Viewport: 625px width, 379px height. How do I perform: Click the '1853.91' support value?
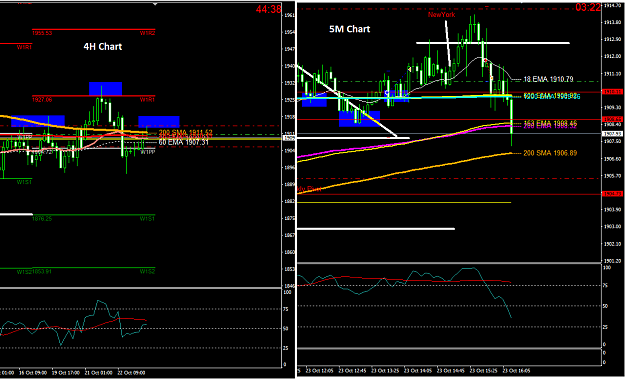42,271
